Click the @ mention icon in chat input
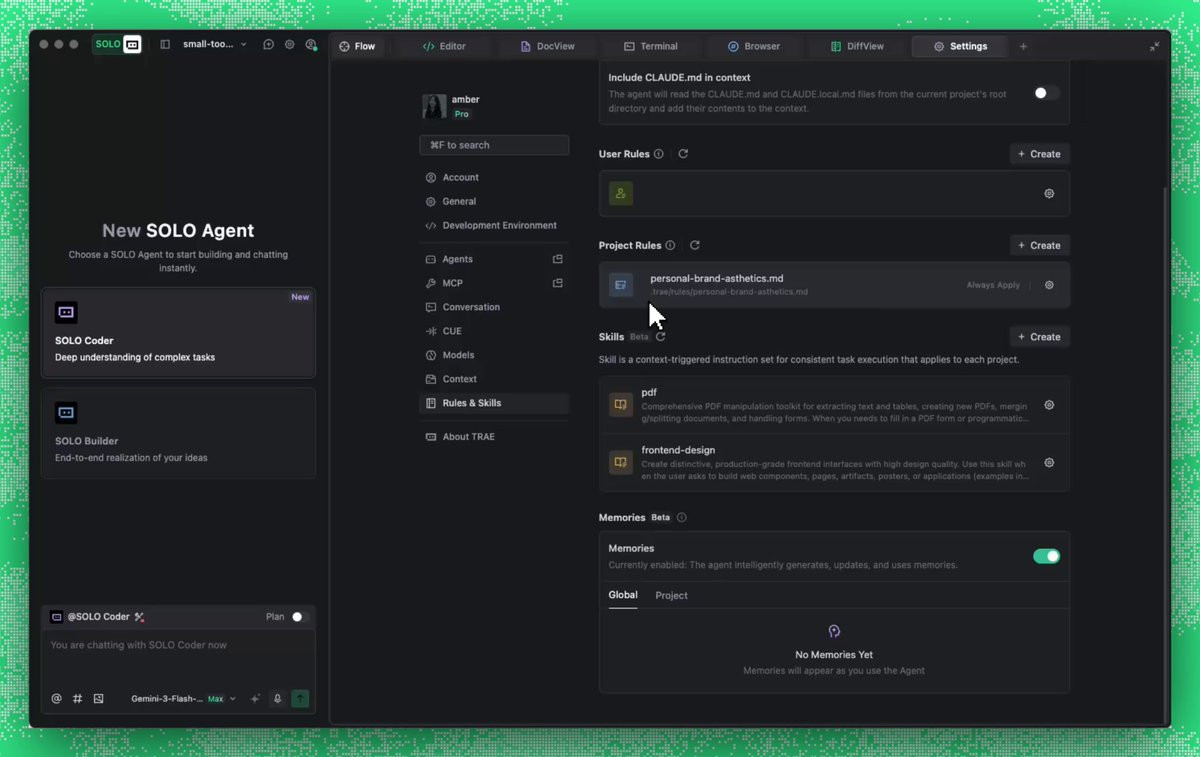 57,699
